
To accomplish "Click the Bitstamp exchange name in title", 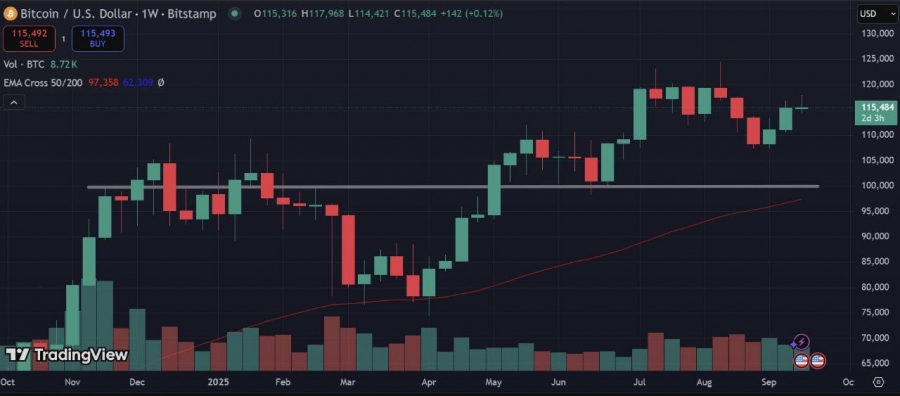I will 192,13.
